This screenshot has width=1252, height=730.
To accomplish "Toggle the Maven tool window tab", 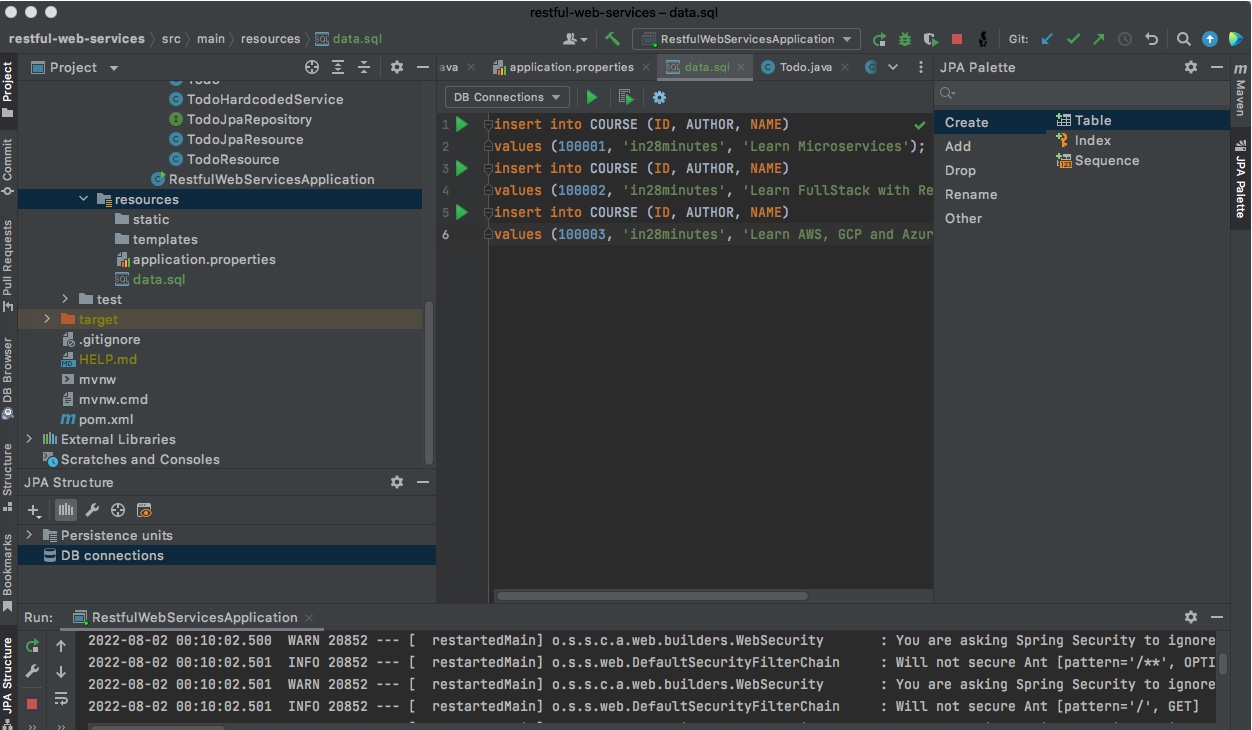I will (x=1240, y=91).
